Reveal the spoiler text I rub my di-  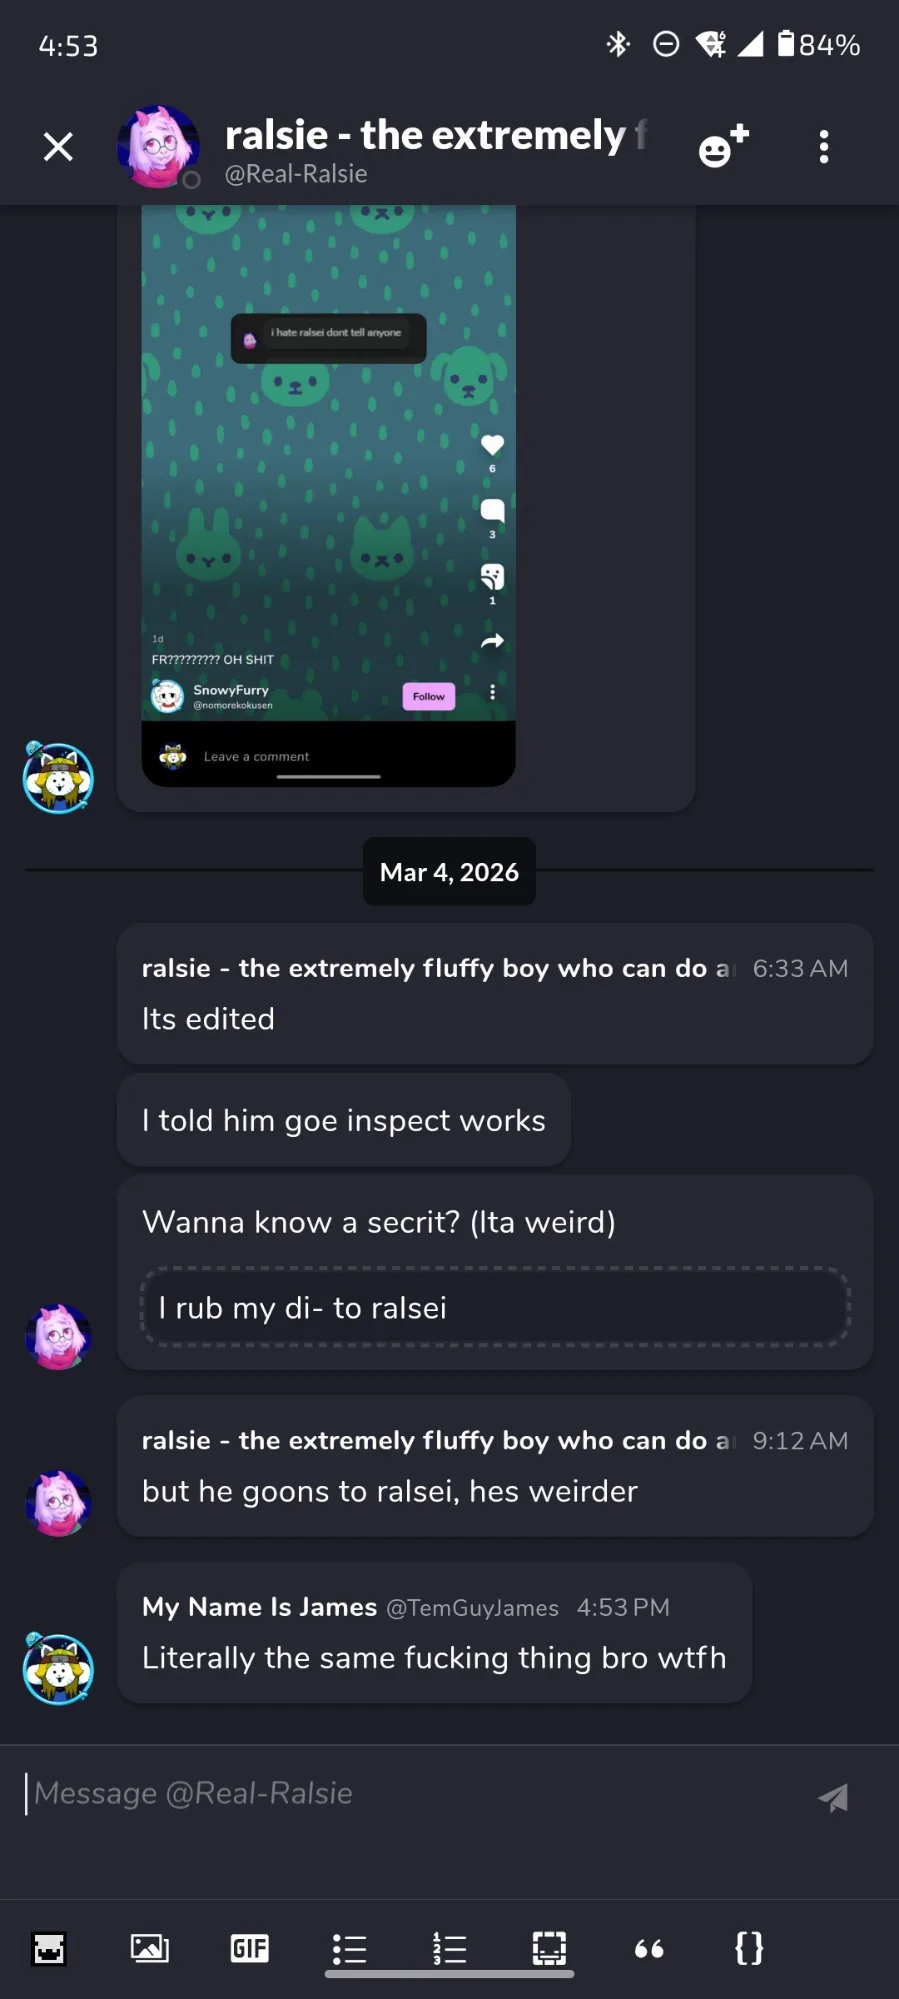[x=496, y=1308]
